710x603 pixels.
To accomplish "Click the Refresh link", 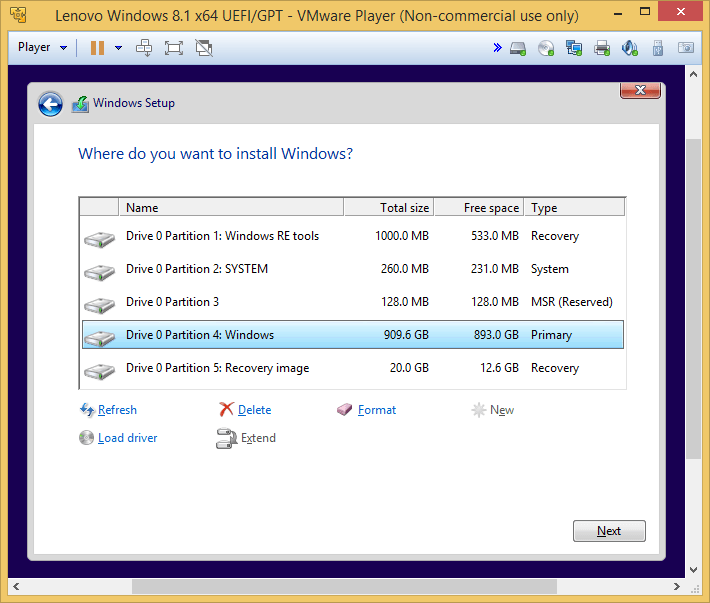I will pyautogui.click(x=117, y=410).
